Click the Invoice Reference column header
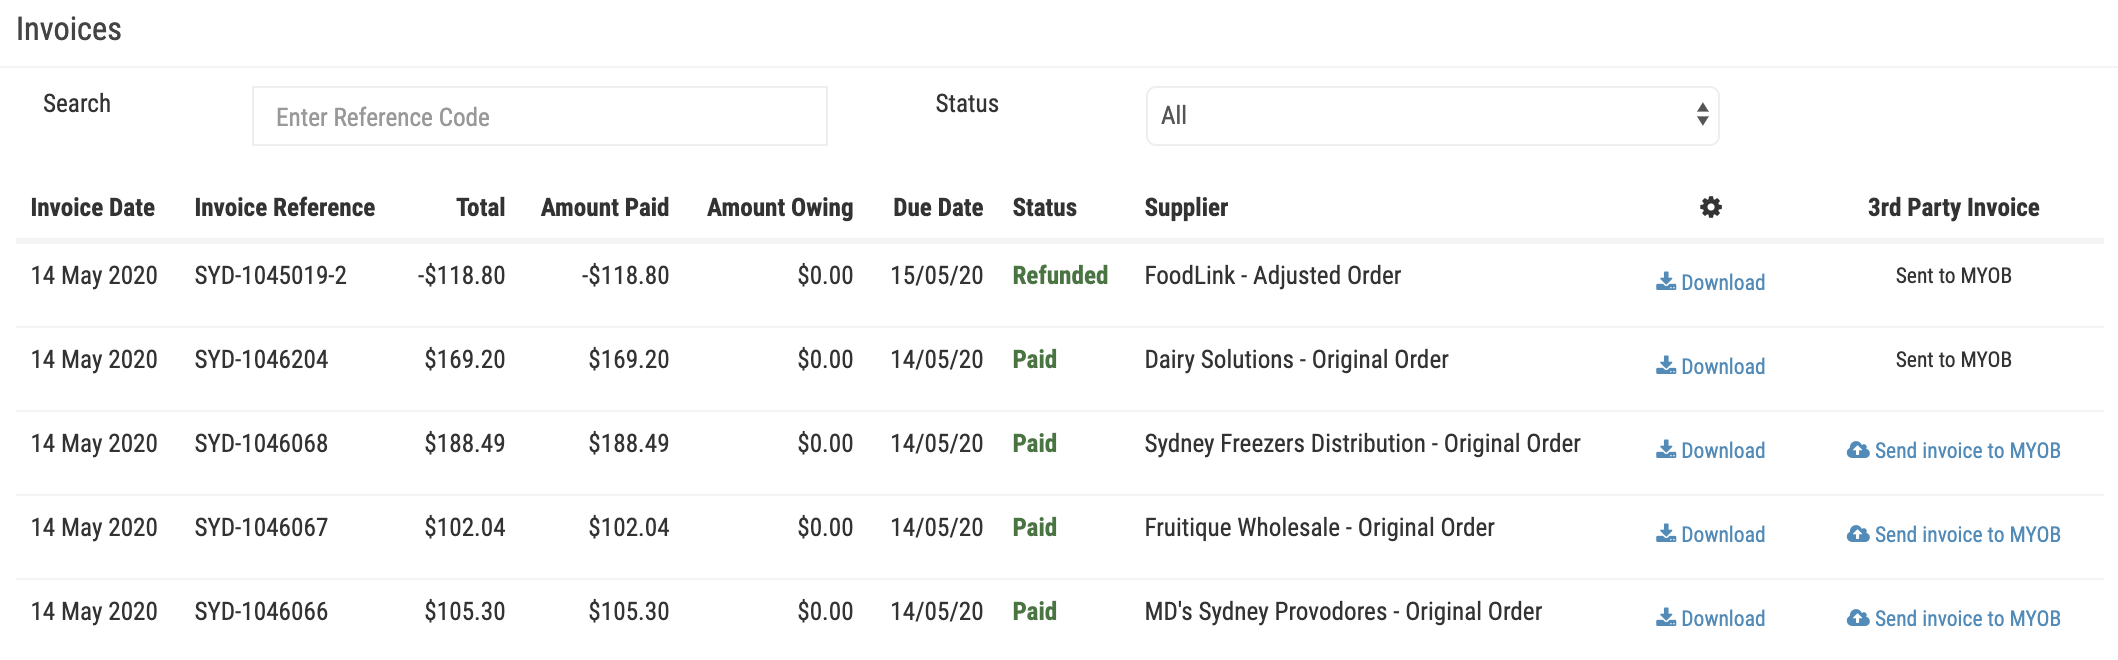The height and width of the screenshot is (660, 2118). tap(285, 207)
